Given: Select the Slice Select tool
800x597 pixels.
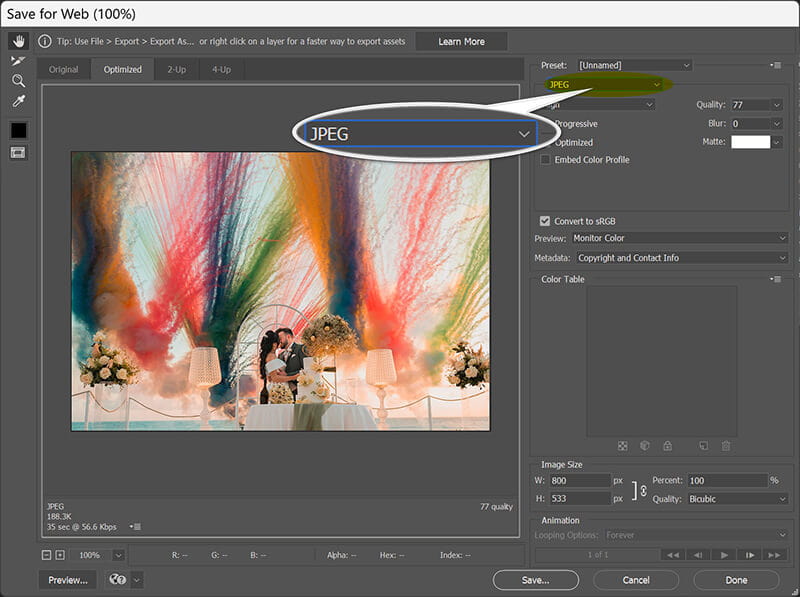Looking at the screenshot, I should [17, 62].
